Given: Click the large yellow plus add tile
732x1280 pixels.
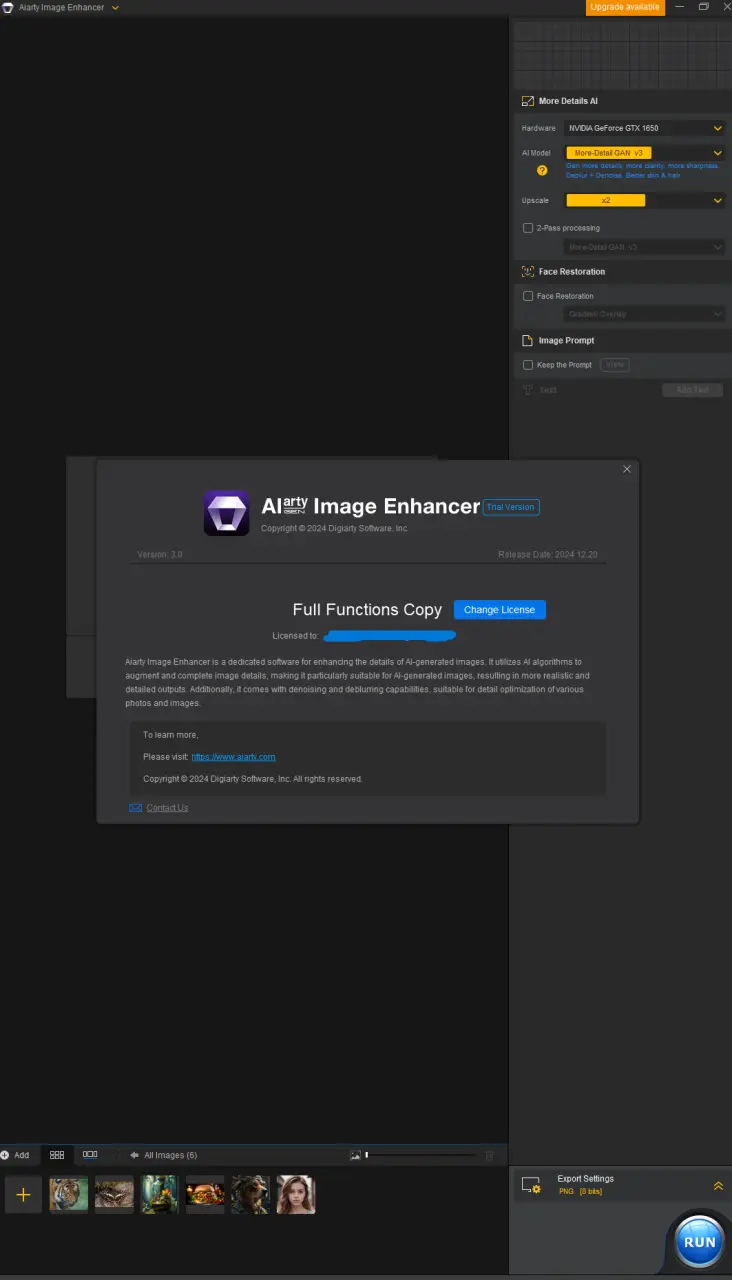Looking at the screenshot, I should pos(23,1194).
